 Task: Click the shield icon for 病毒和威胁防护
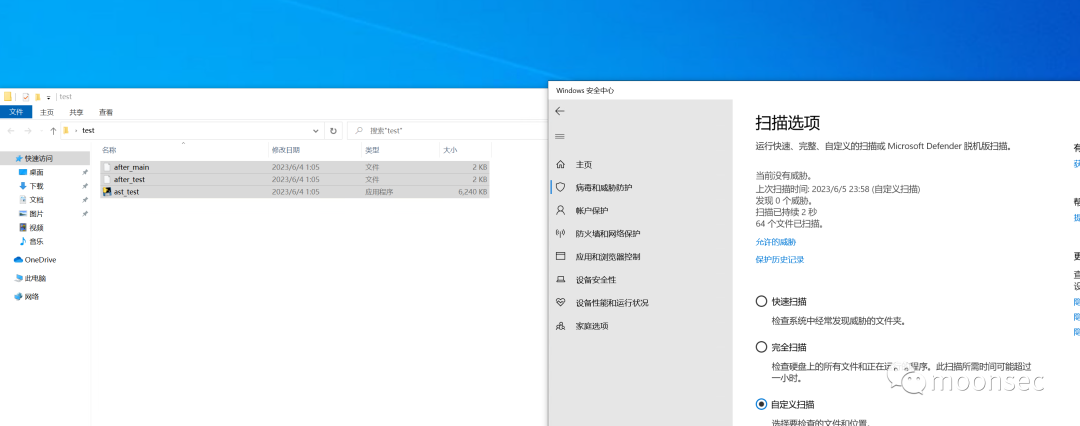tap(560, 187)
